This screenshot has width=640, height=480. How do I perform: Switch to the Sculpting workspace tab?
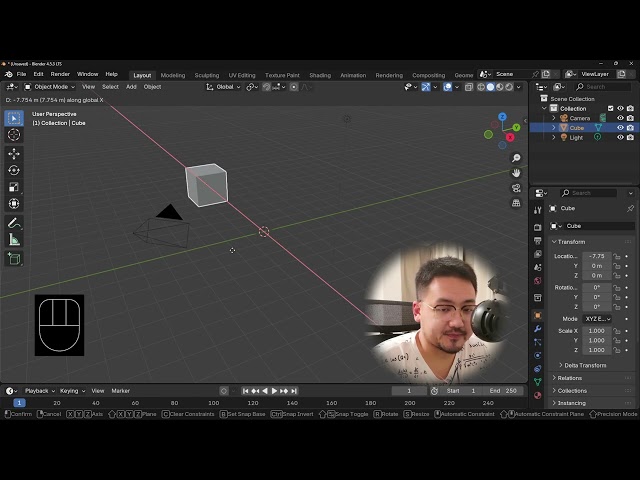pyautogui.click(x=207, y=76)
